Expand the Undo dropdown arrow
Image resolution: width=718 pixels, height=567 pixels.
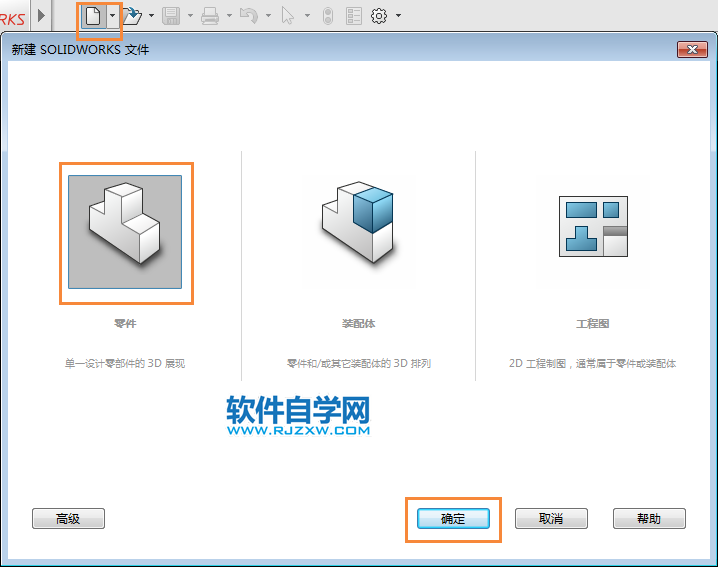pos(268,16)
